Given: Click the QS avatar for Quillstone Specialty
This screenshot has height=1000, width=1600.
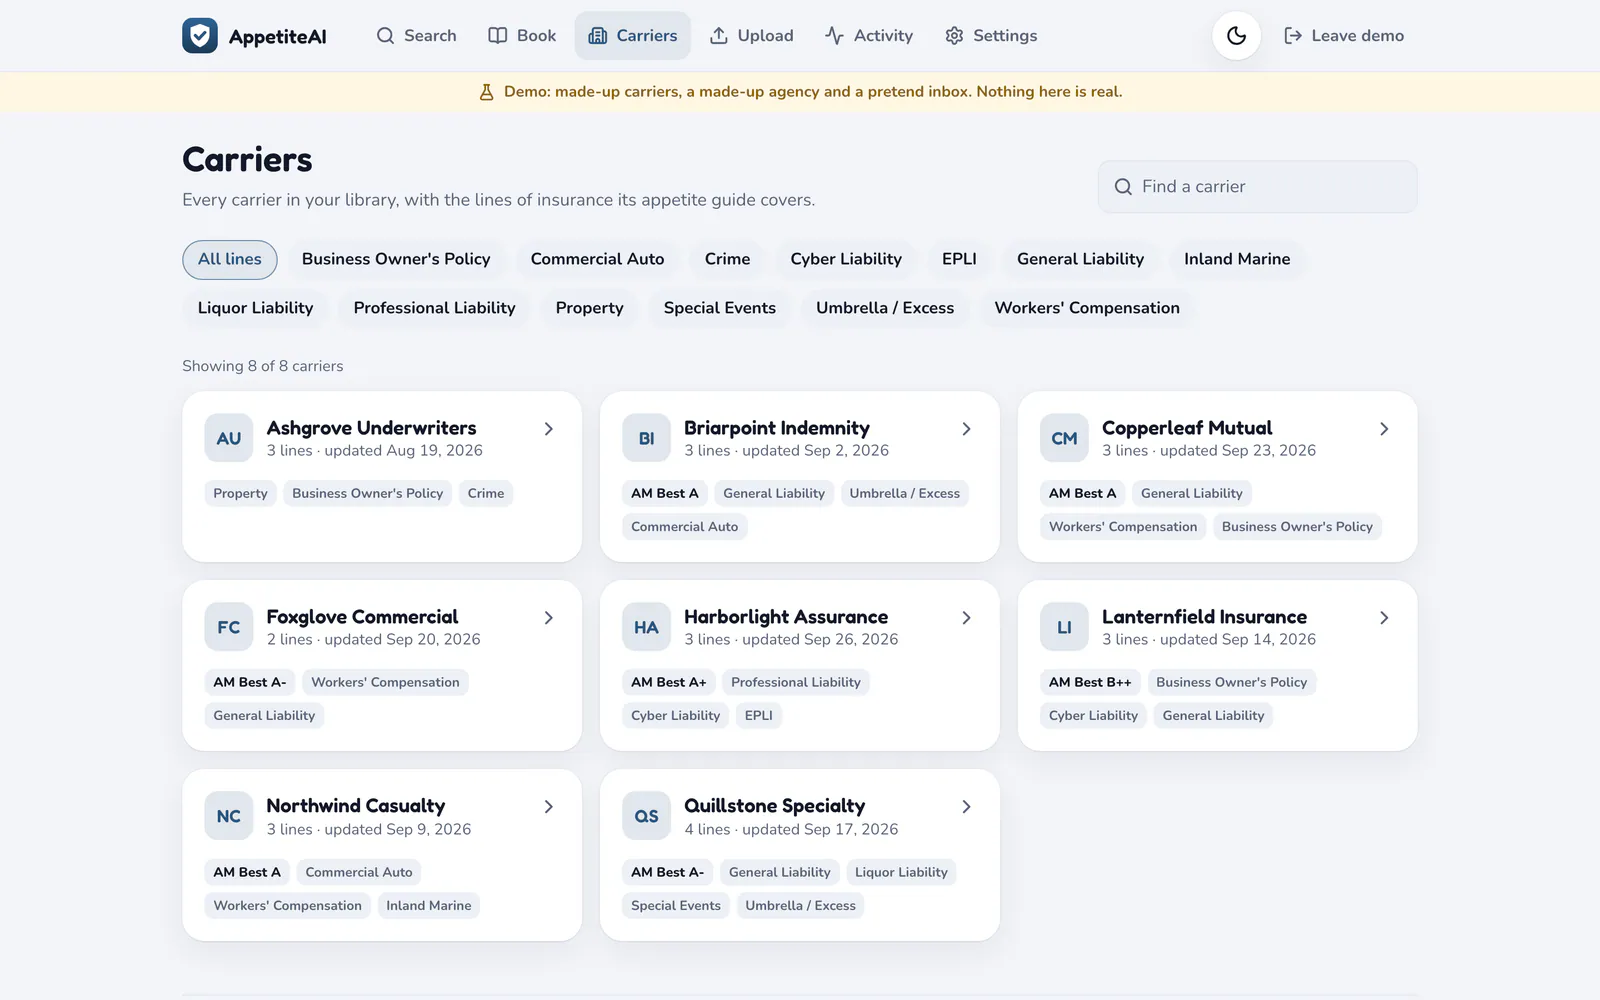Looking at the screenshot, I should (x=646, y=816).
